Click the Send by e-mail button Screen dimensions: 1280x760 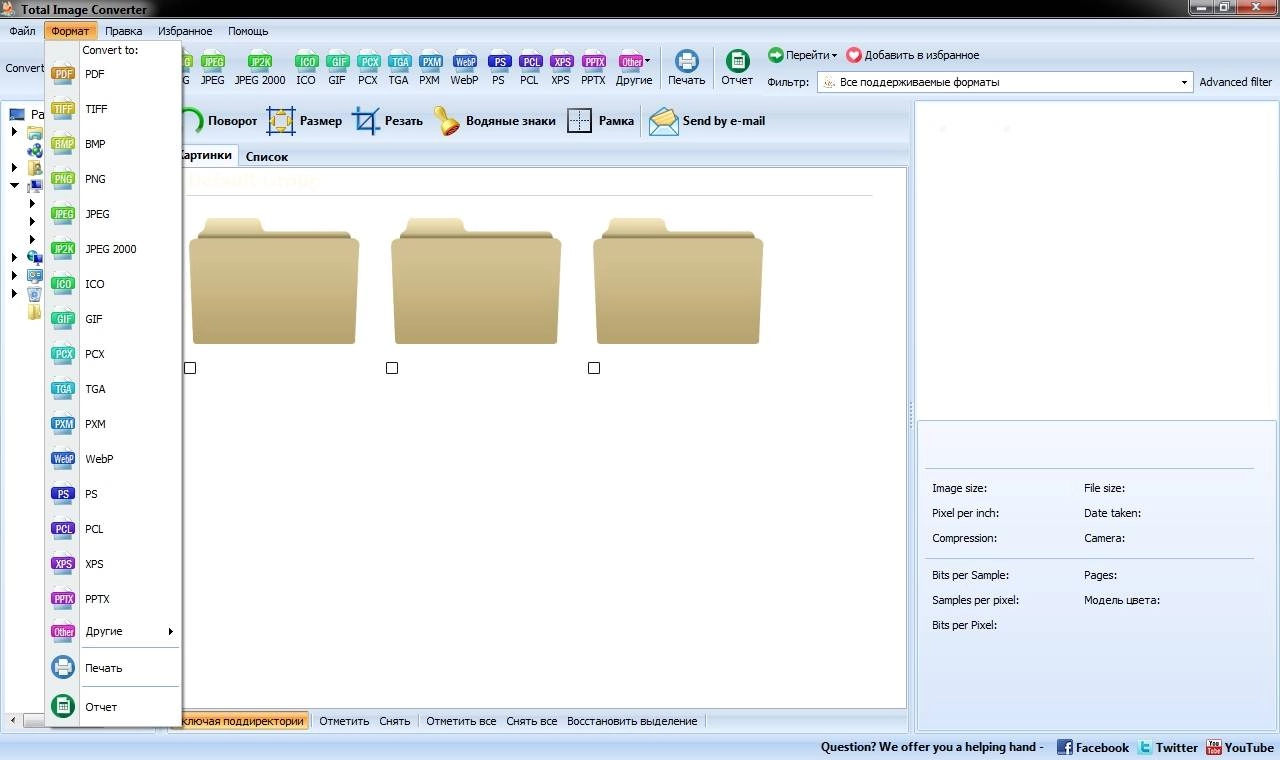pos(707,121)
